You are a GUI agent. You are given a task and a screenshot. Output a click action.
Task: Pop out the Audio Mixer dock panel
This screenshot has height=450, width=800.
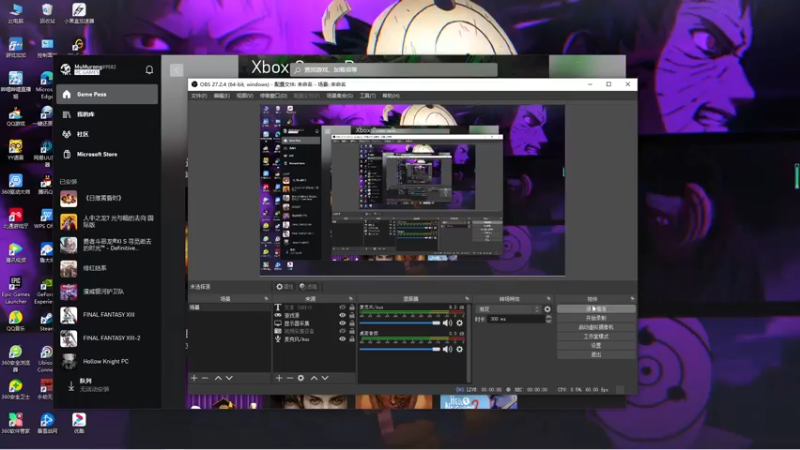point(467,298)
